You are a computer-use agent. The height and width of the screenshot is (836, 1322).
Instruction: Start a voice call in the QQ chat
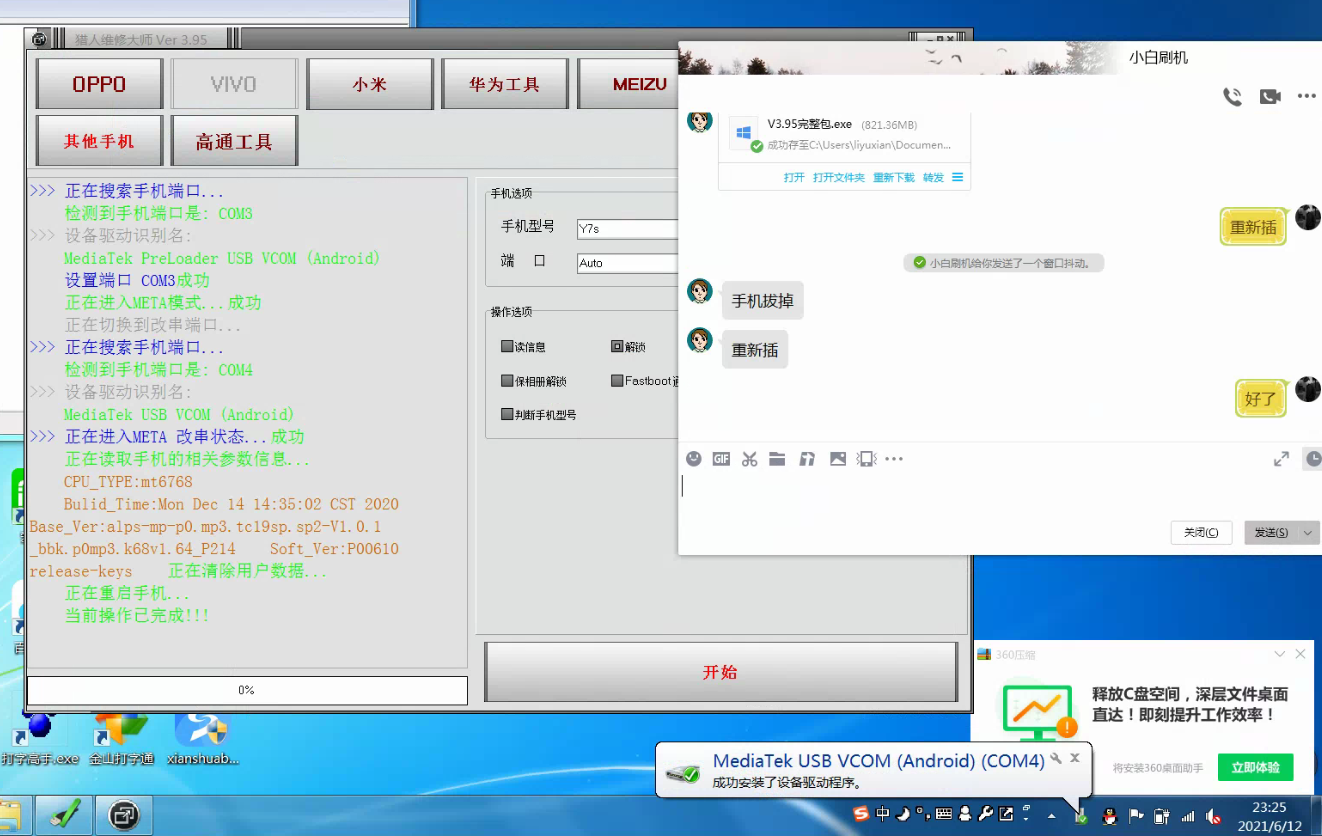point(1232,96)
